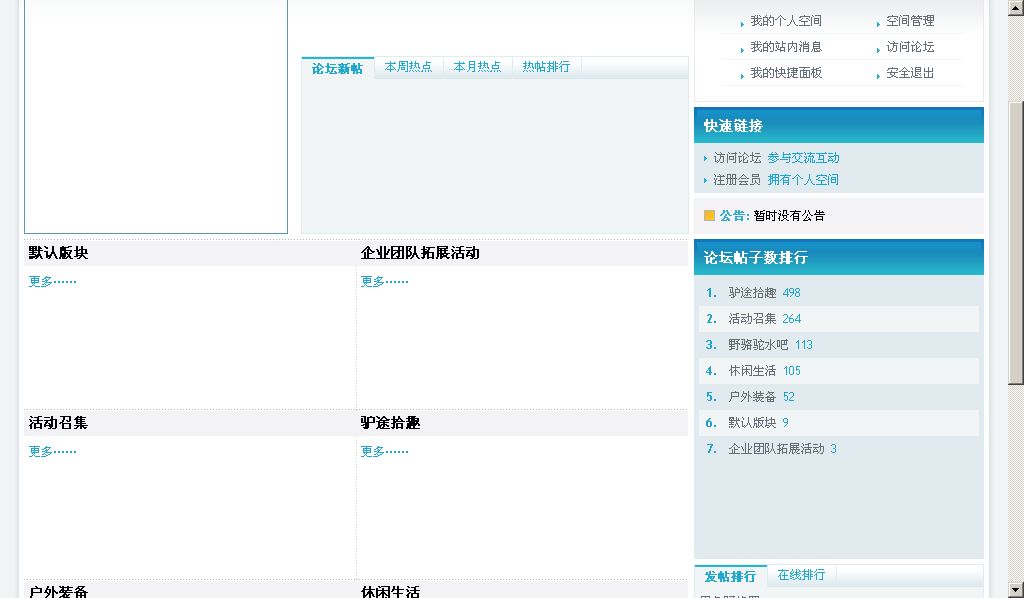
Task: Click post count 113
Action: pos(804,345)
